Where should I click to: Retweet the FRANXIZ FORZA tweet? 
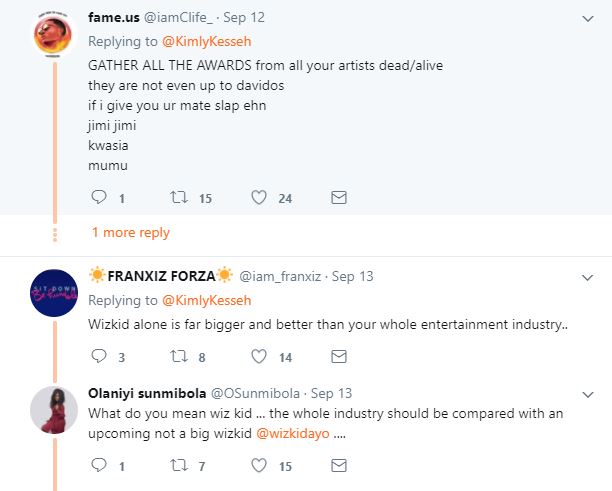[181, 356]
